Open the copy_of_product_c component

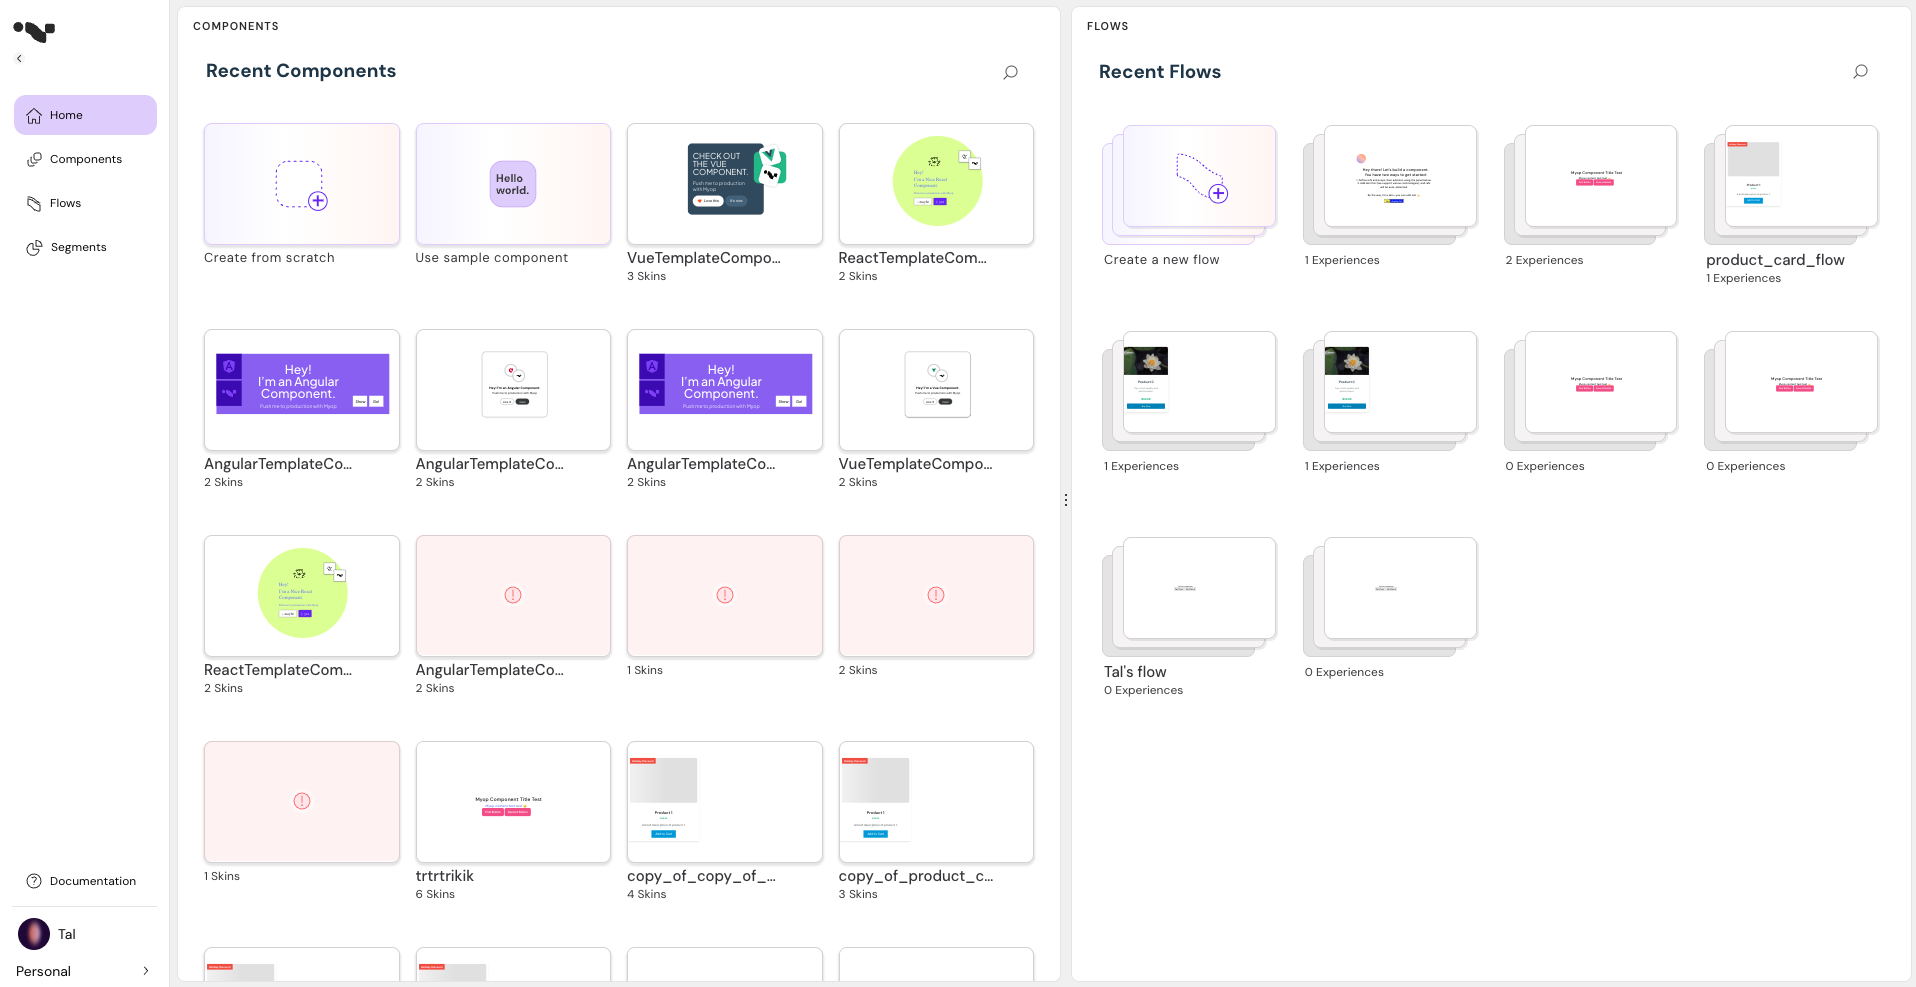click(x=936, y=802)
